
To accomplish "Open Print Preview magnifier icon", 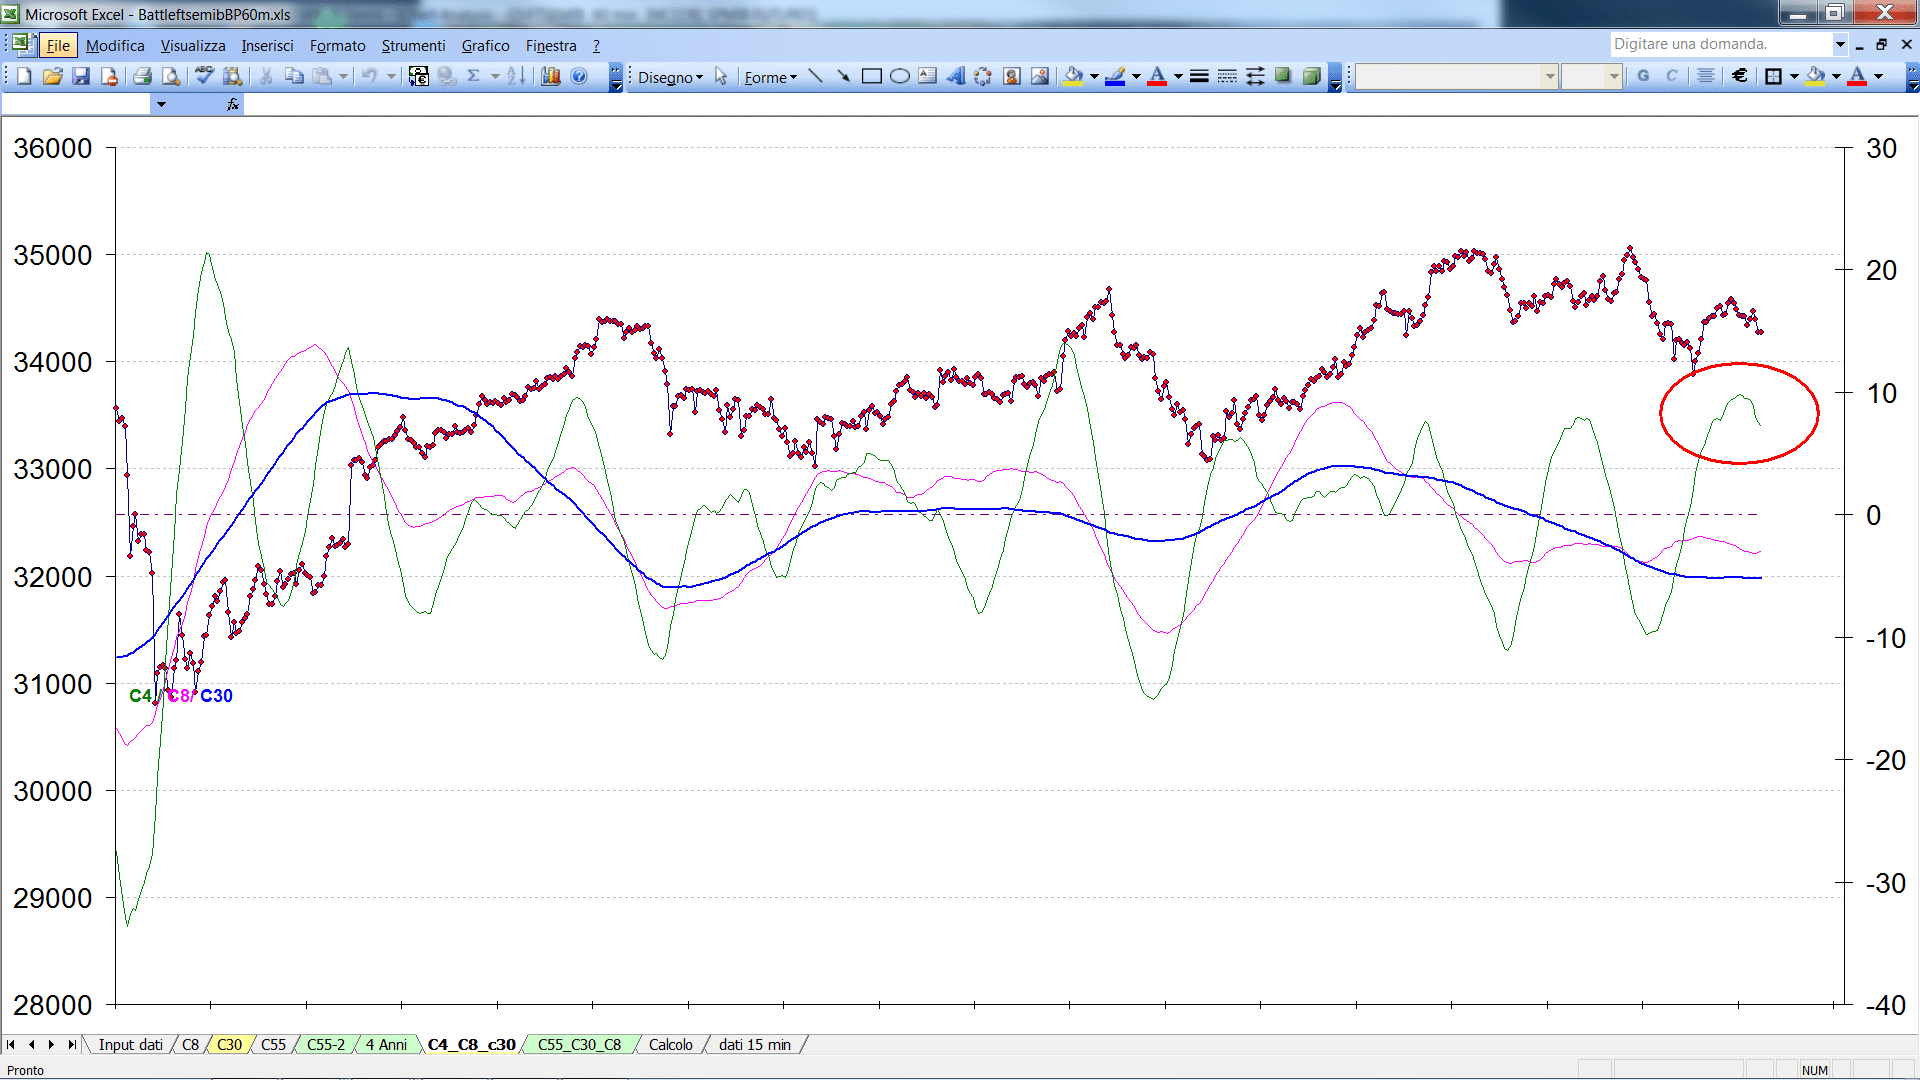I will point(171,76).
